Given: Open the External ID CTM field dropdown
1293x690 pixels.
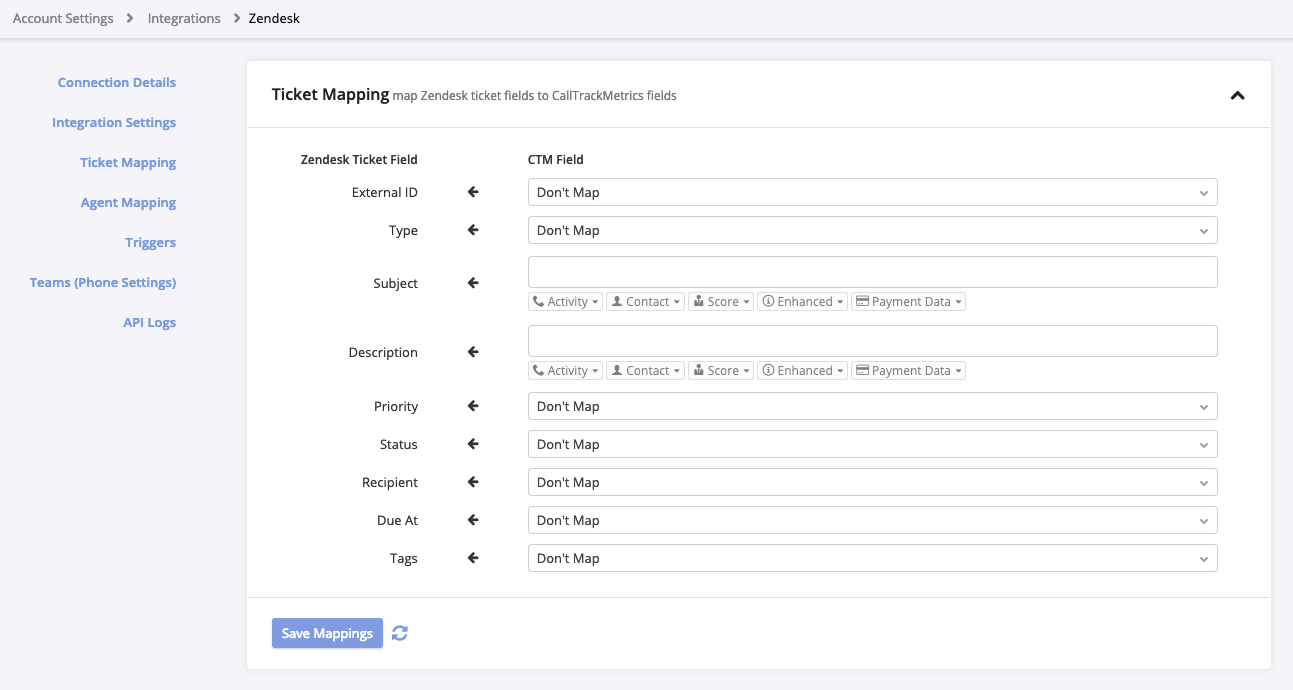Looking at the screenshot, I should point(872,192).
